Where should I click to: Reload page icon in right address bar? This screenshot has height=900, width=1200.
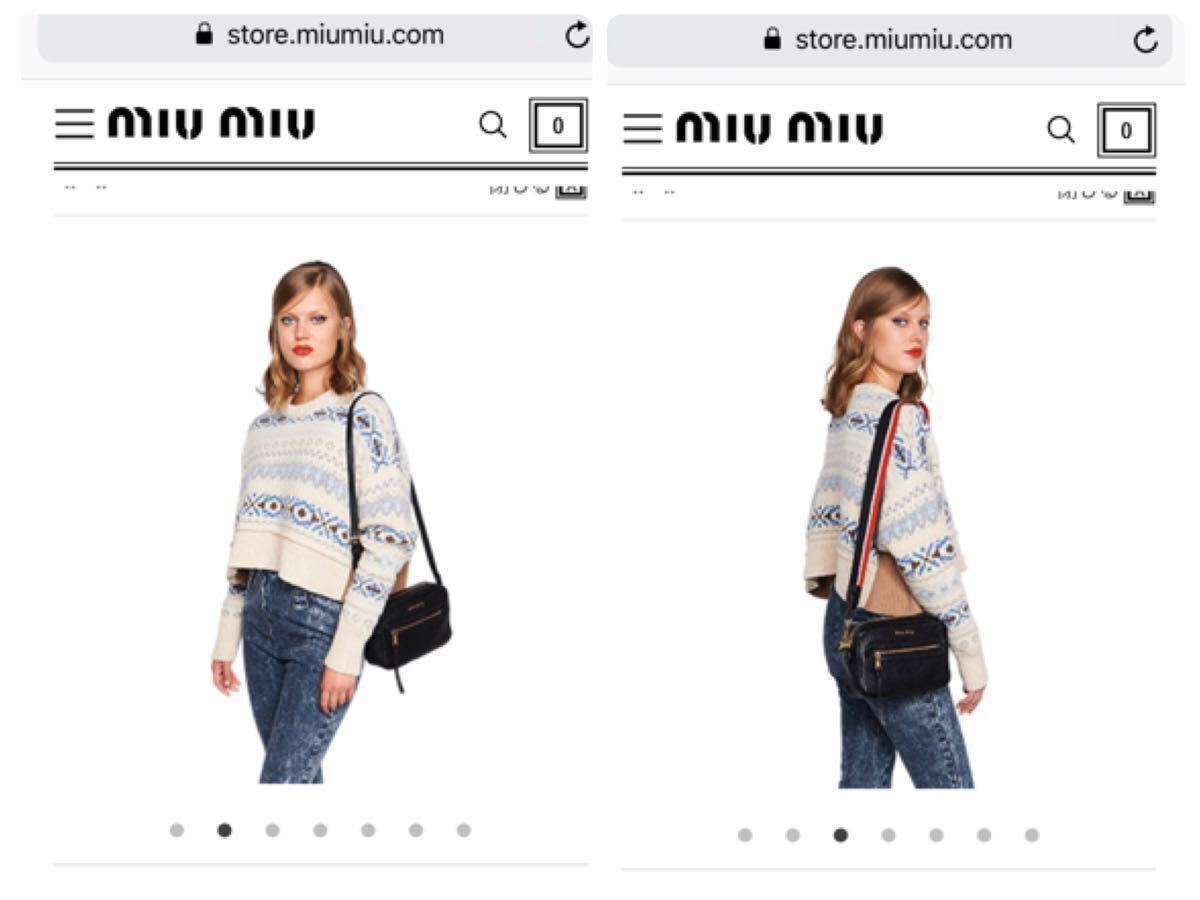click(1145, 40)
